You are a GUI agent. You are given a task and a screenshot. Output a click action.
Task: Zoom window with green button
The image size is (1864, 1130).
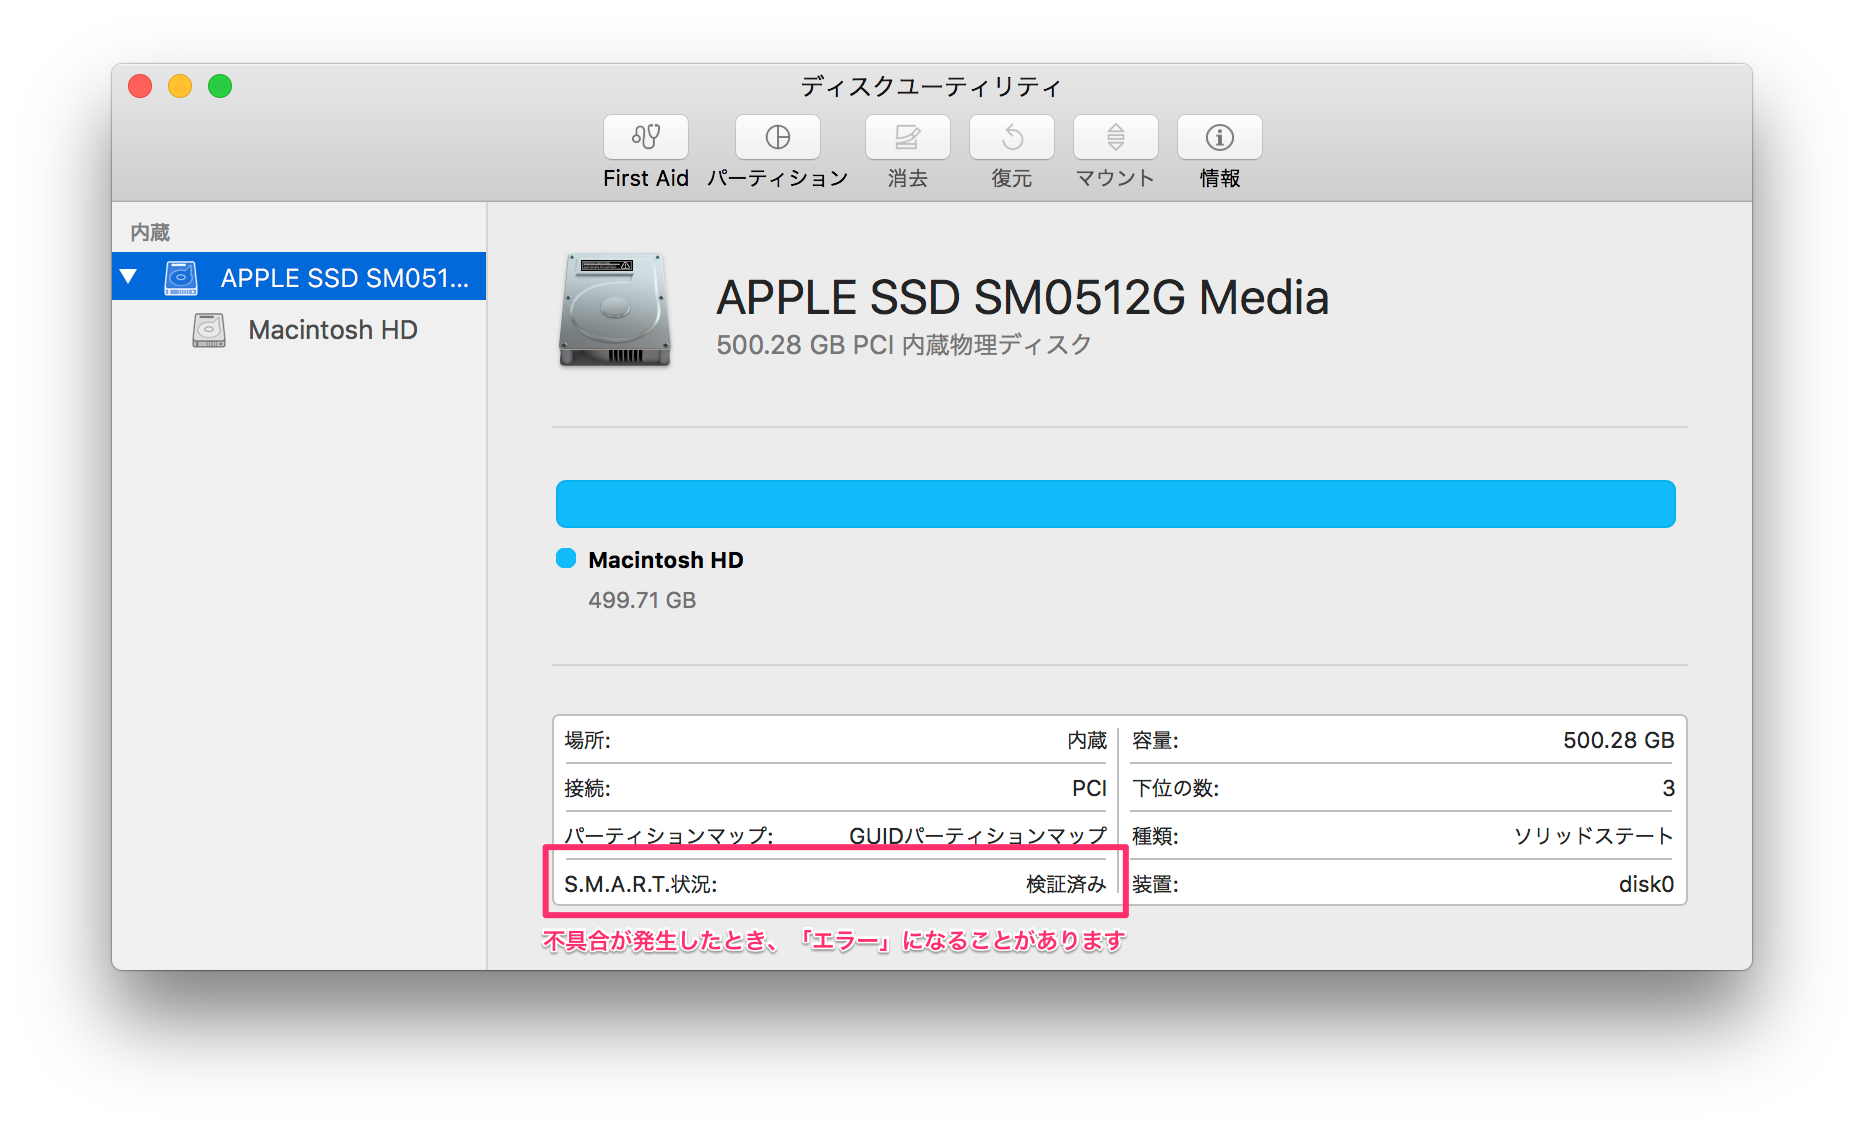220,86
